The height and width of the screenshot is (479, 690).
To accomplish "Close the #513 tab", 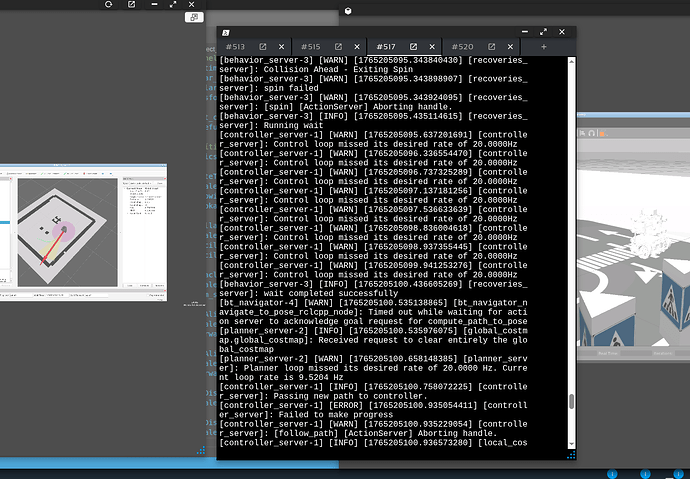I will point(281,47).
